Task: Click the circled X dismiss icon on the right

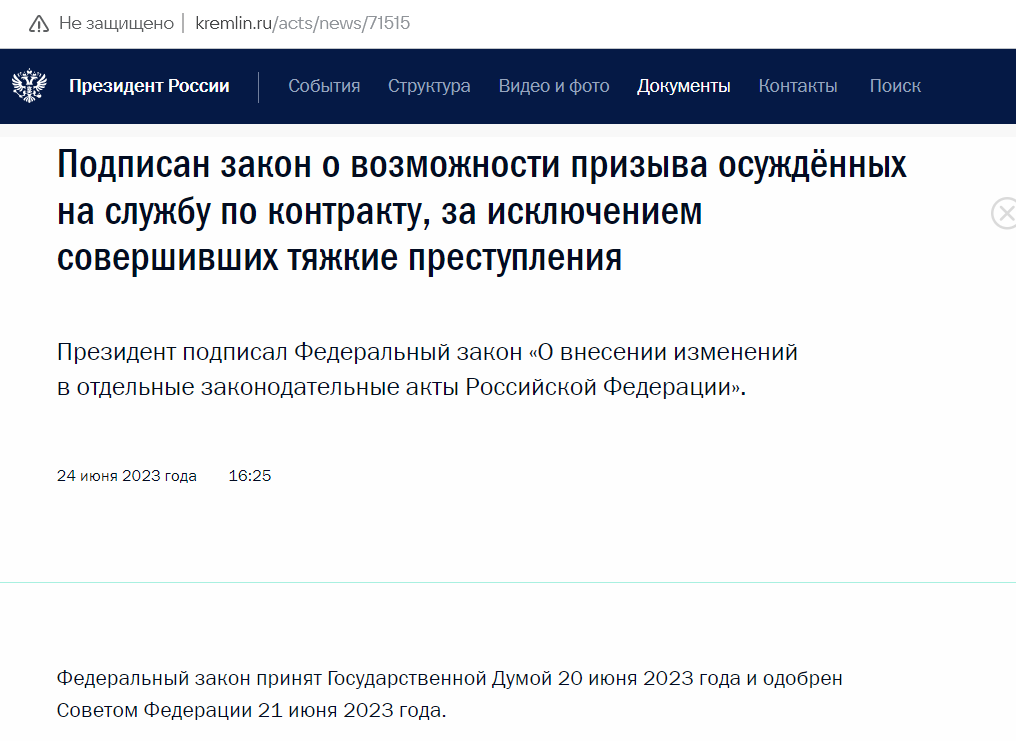Action: coord(1003,214)
